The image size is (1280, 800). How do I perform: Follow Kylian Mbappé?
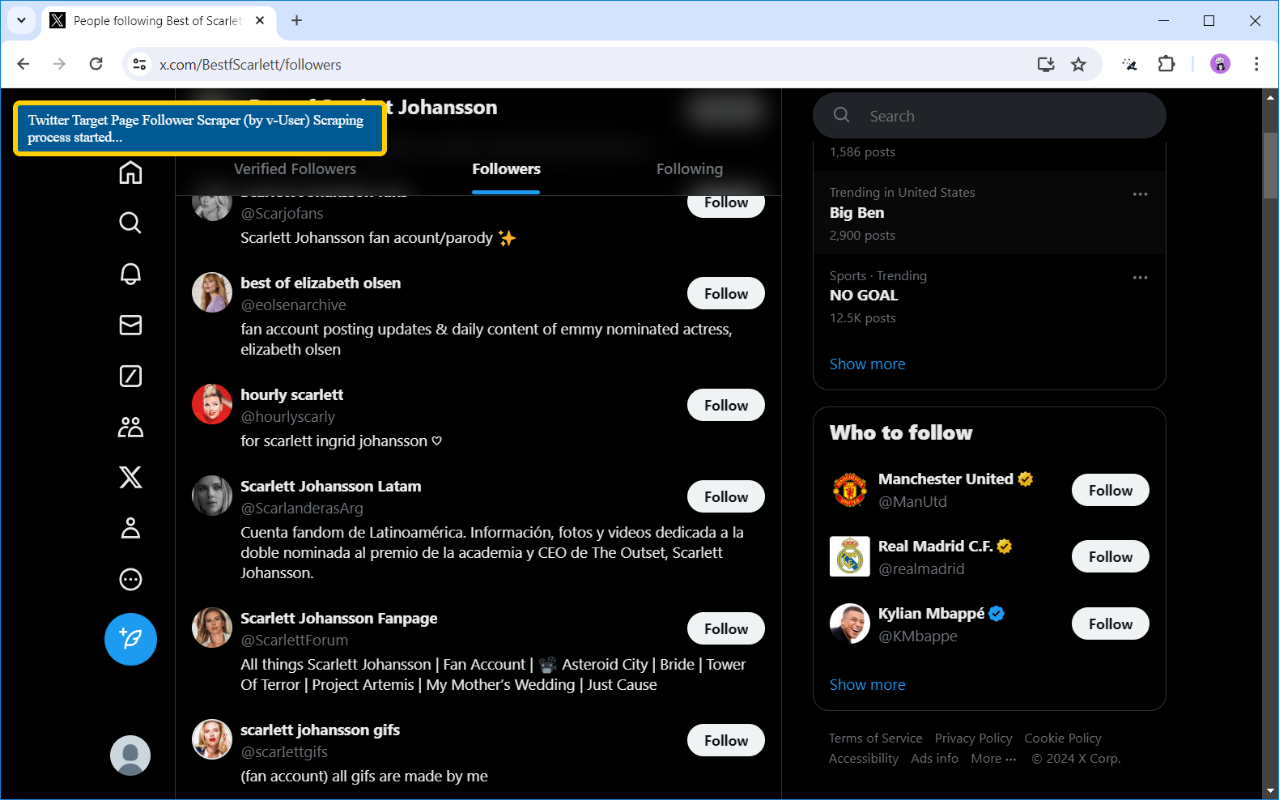(1110, 624)
